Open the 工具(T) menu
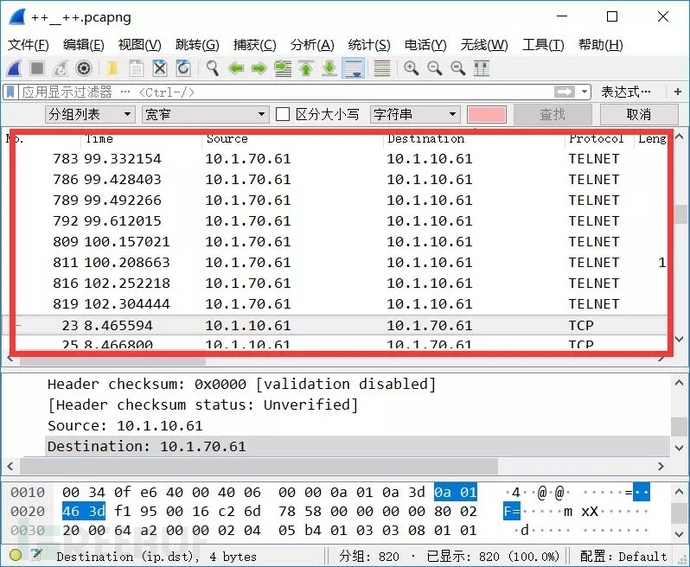690x567 pixels. click(543, 45)
